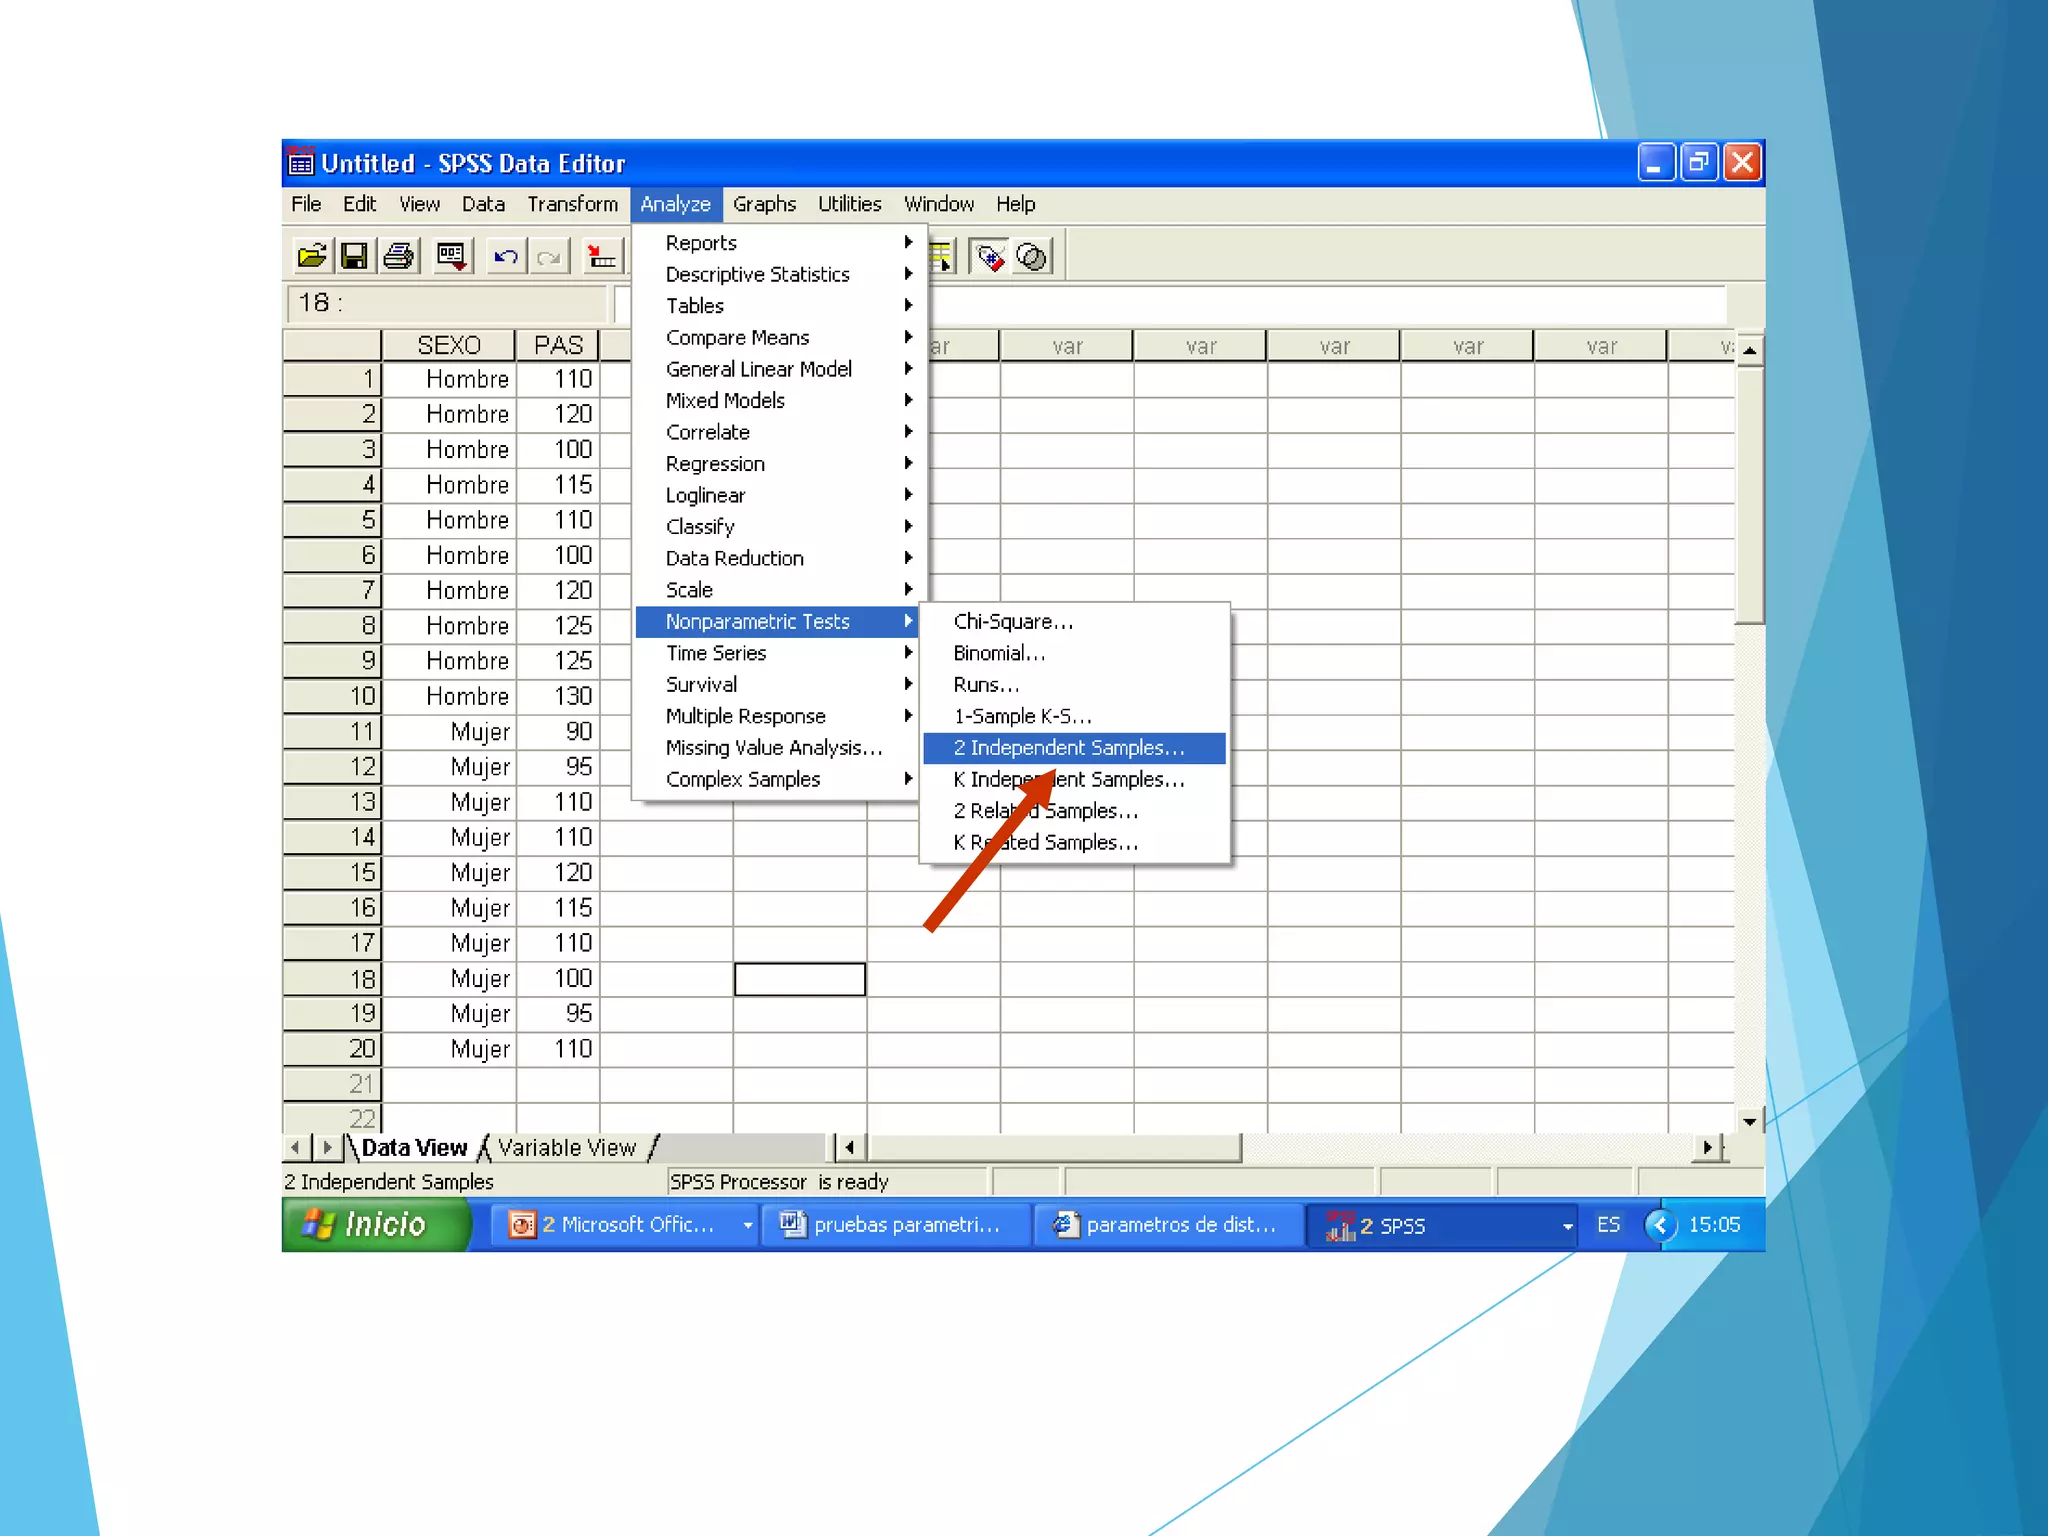Click the Go to Case icon

[x=601, y=257]
